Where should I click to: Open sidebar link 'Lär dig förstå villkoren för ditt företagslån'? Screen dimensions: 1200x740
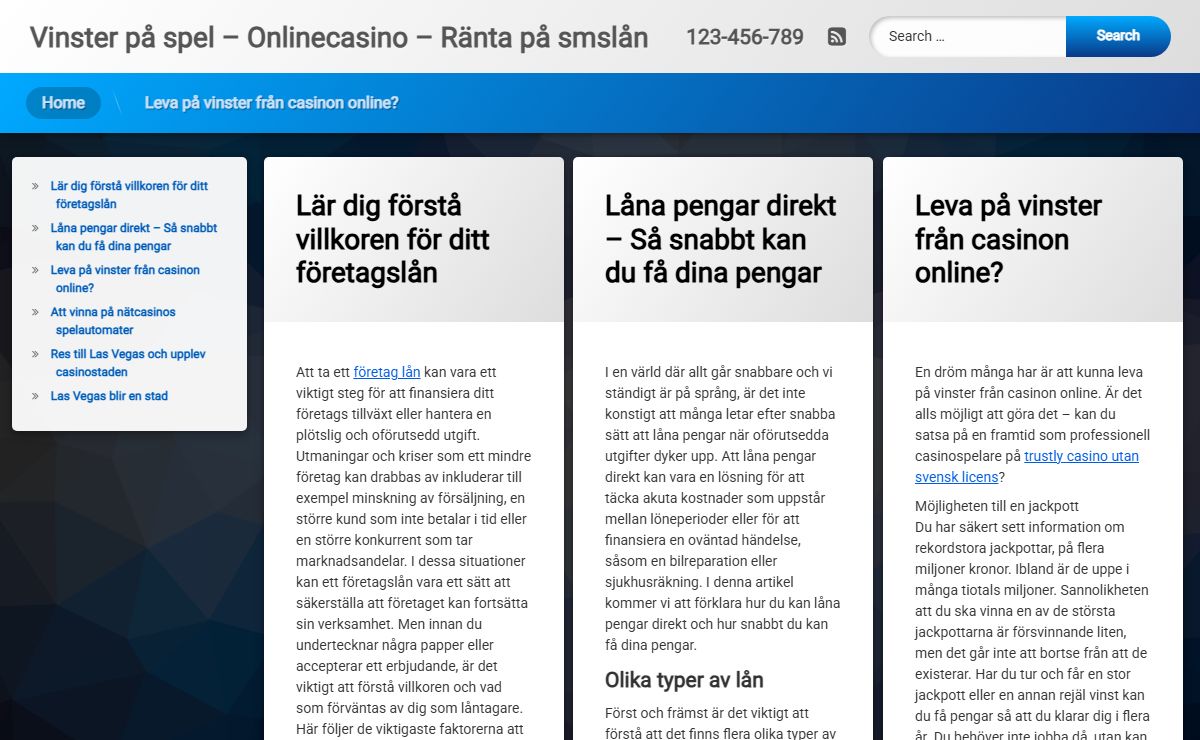point(130,195)
